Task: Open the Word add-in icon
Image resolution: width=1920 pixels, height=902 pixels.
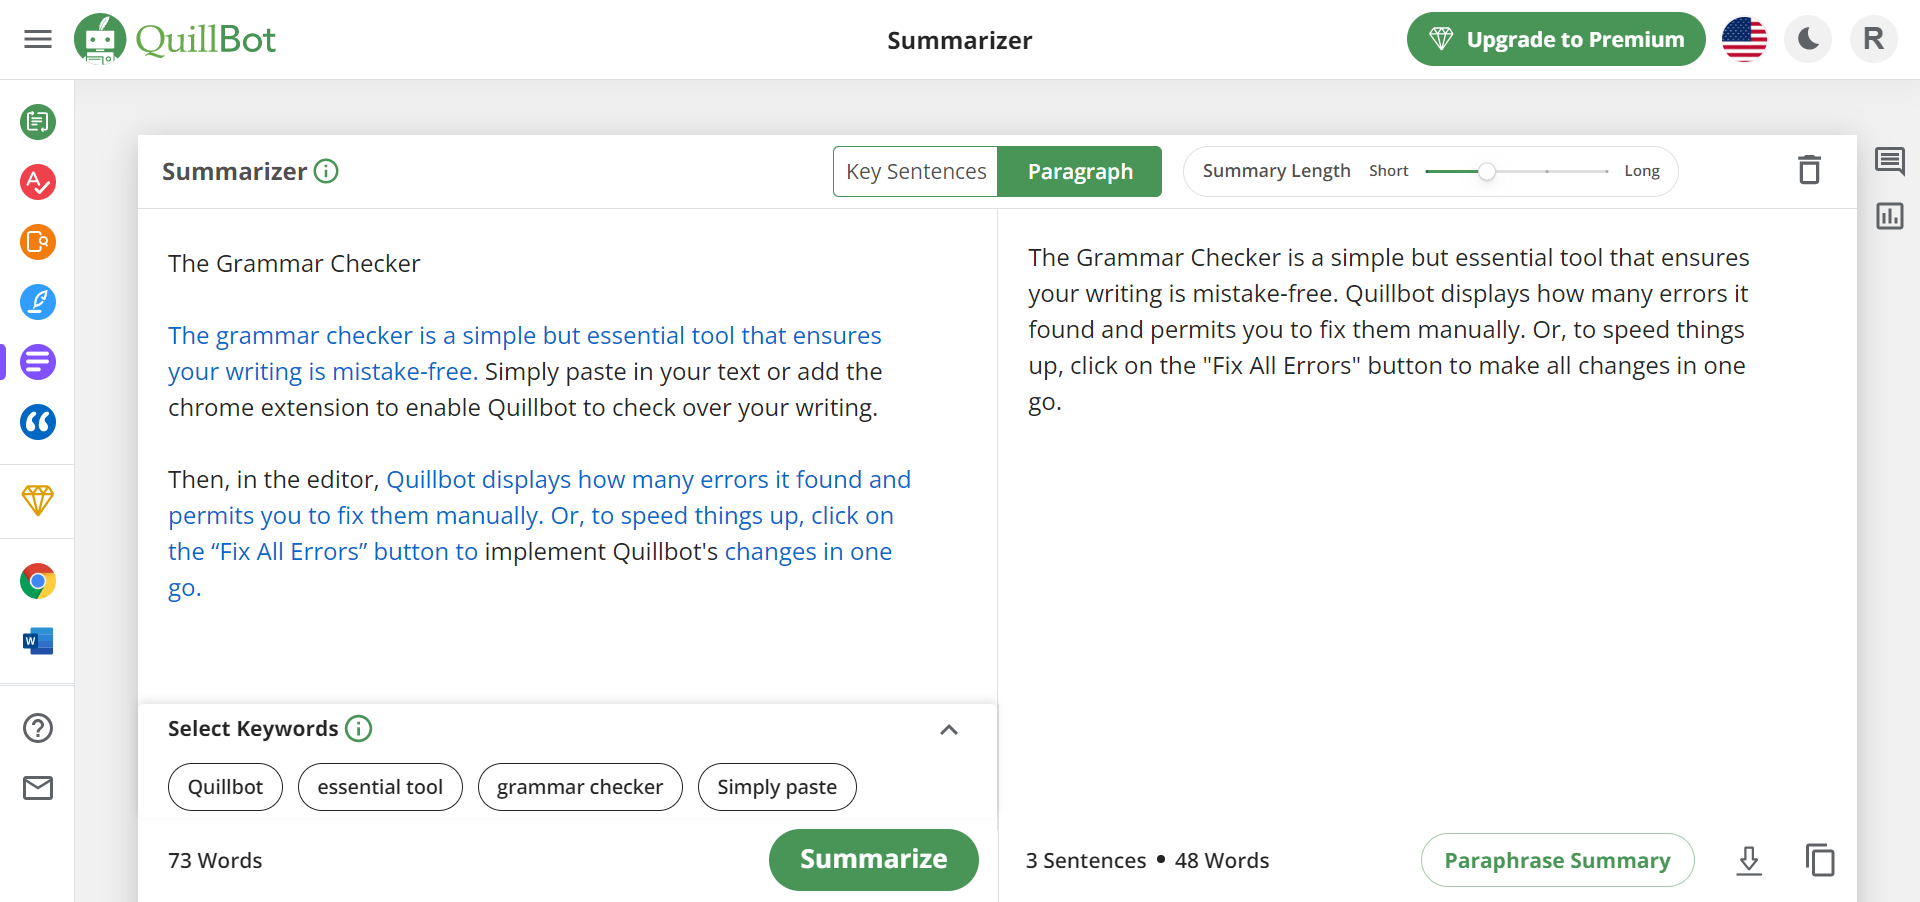Action: (x=38, y=641)
